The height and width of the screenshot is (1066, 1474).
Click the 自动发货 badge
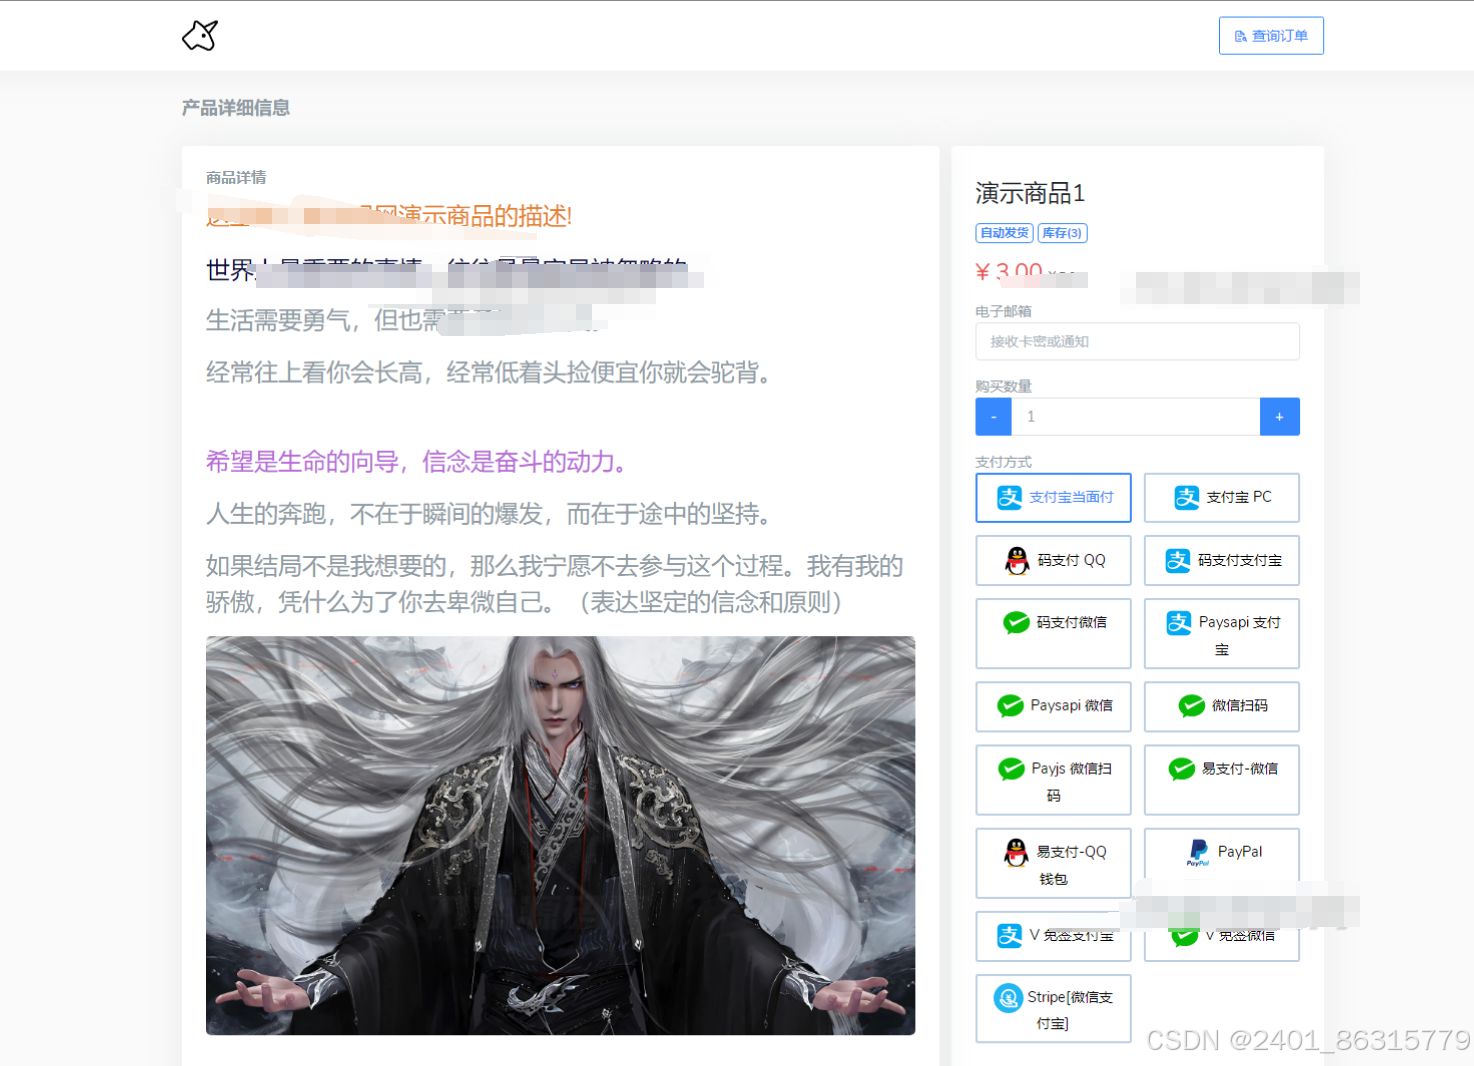pyautogui.click(x=1003, y=233)
